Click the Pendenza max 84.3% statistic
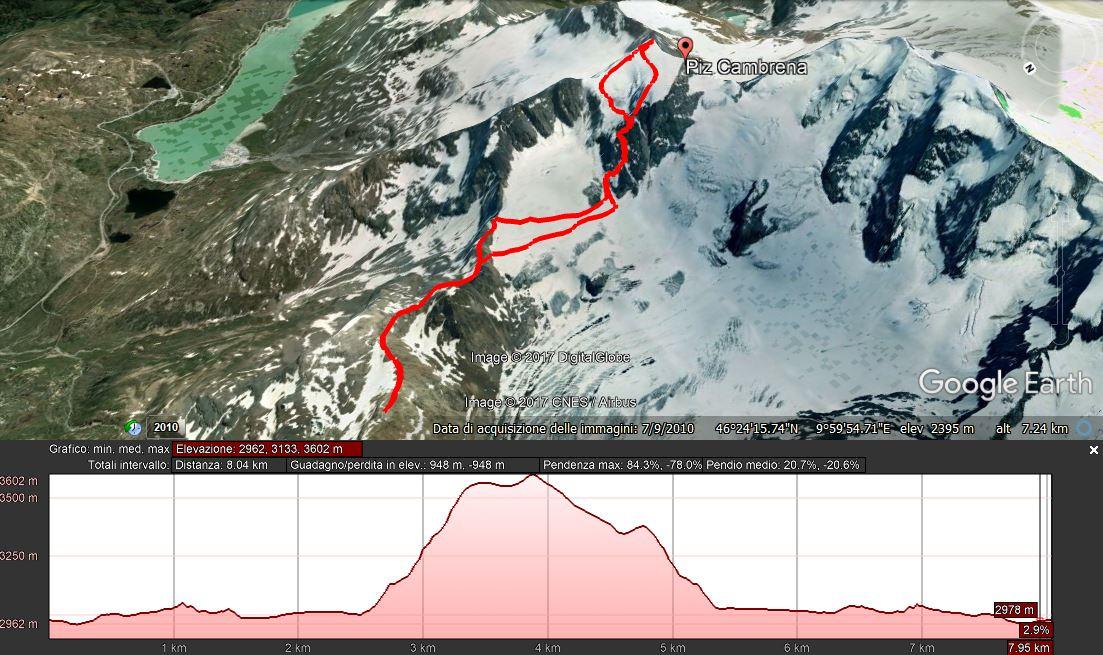The image size is (1103, 655). 623,465
